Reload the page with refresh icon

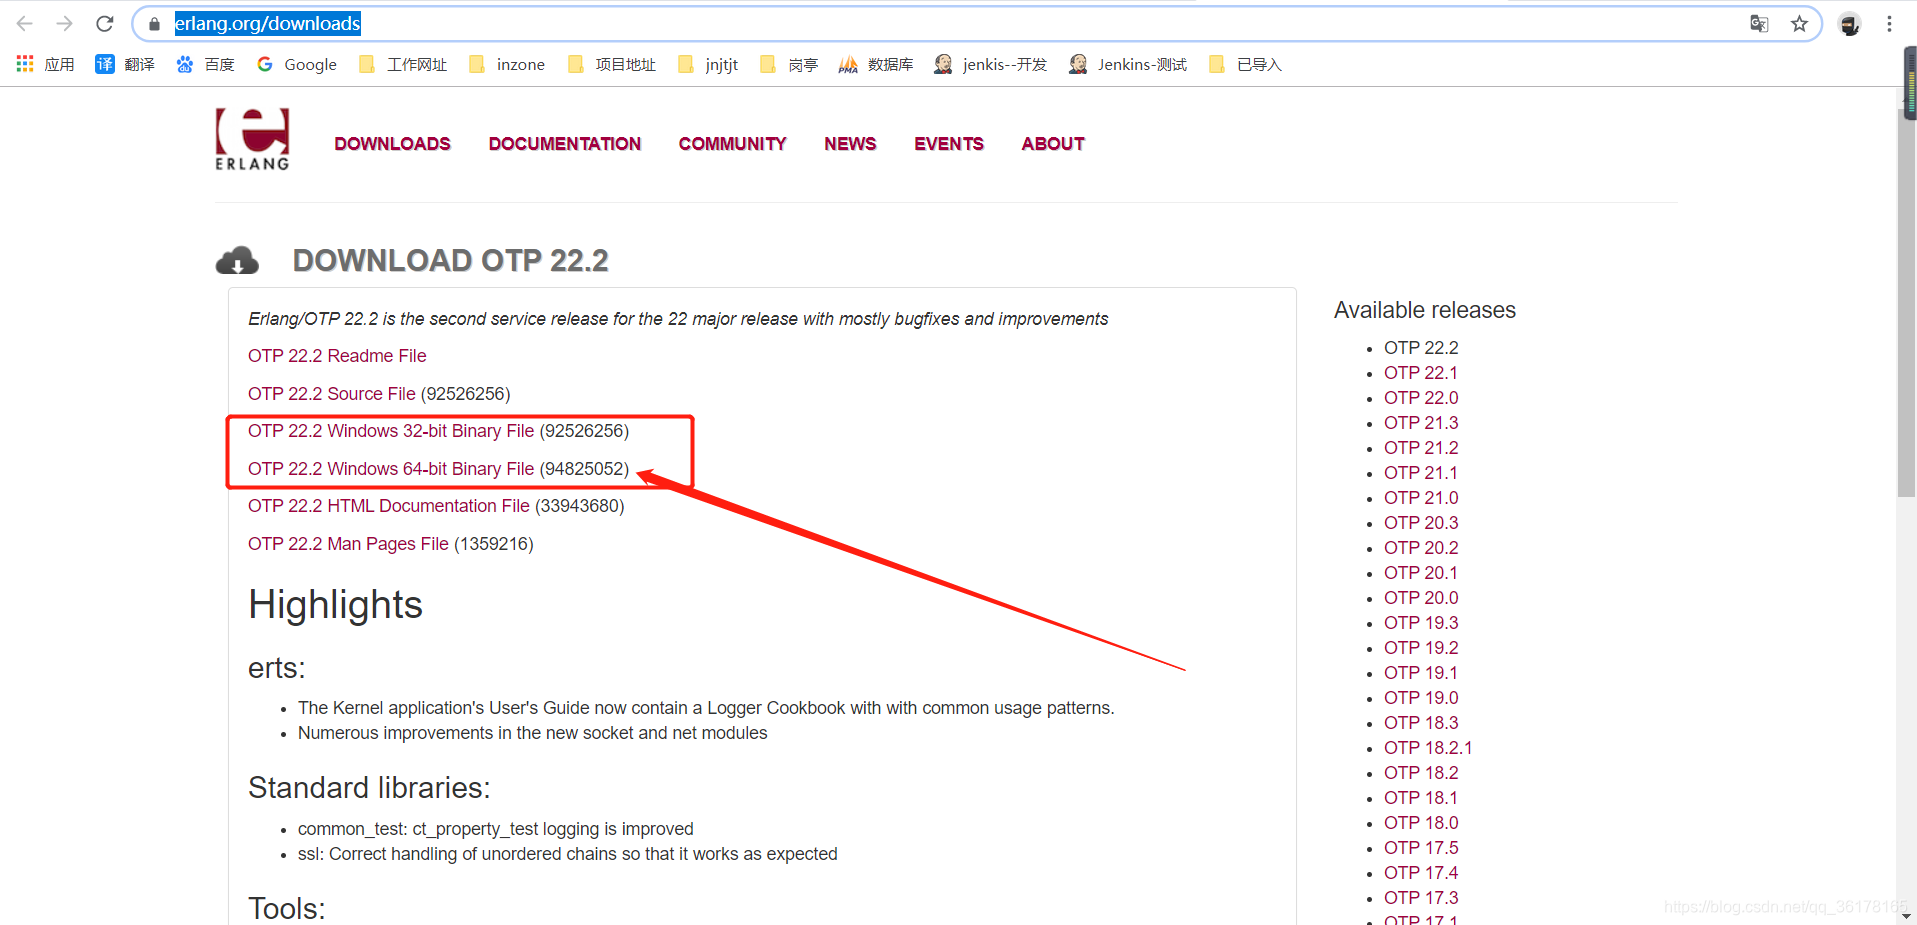point(105,24)
